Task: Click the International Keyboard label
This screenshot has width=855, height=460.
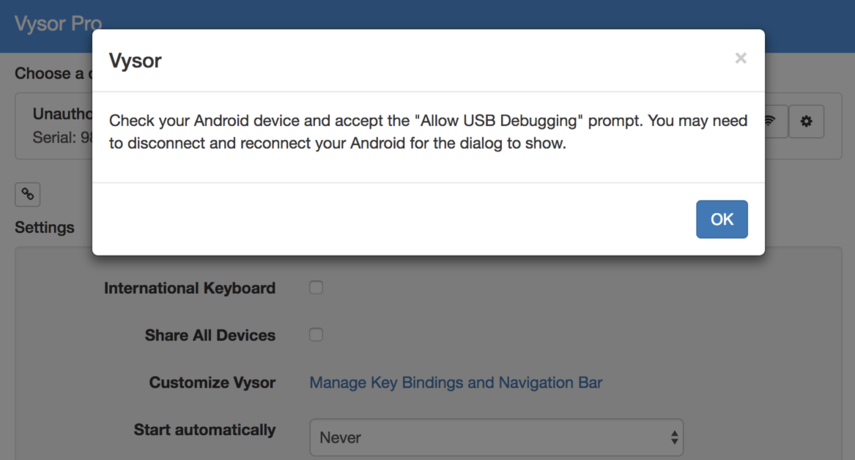Action: coord(189,288)
